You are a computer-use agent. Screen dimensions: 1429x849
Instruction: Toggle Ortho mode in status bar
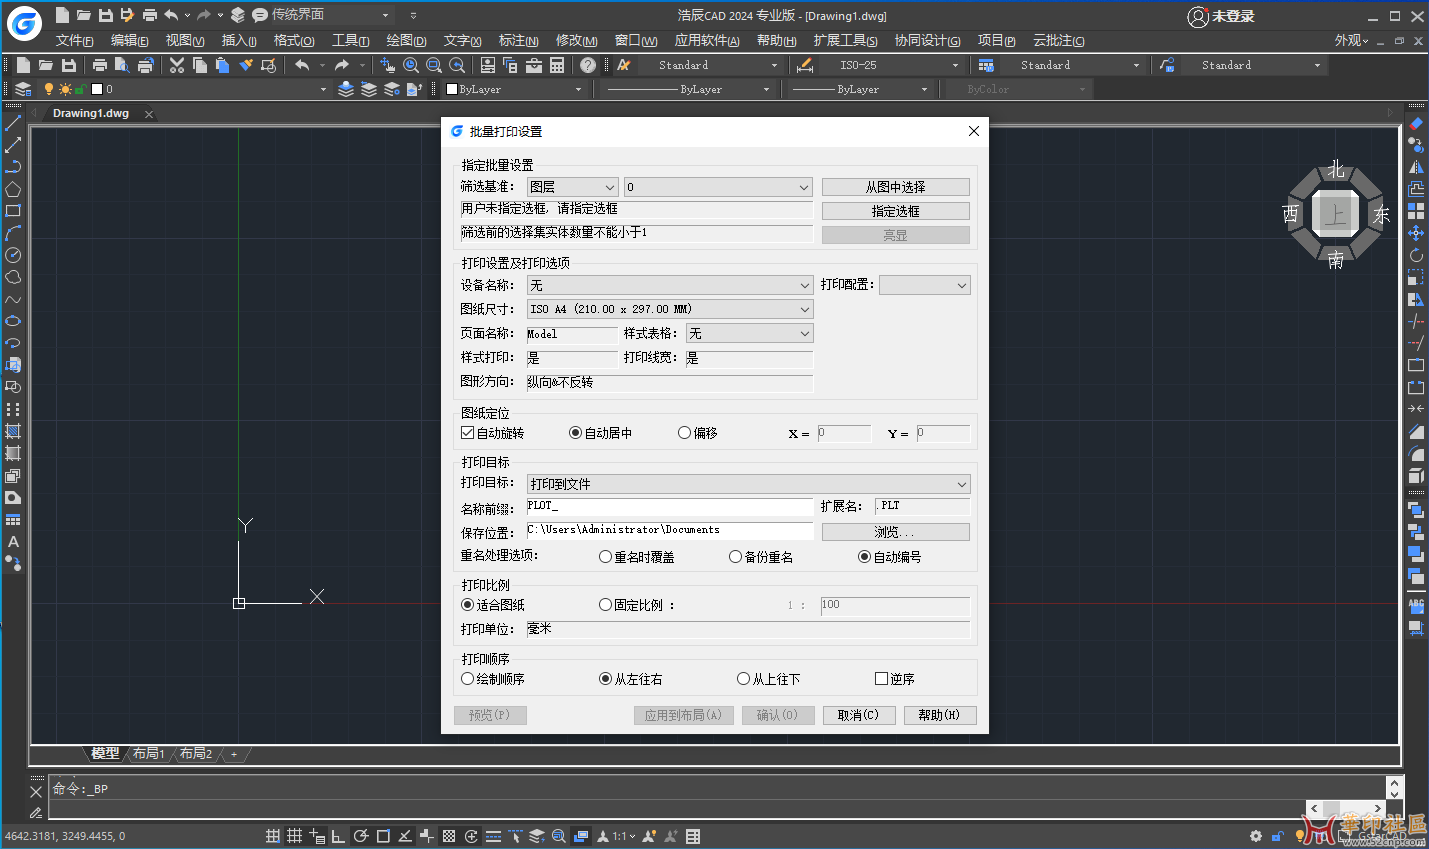338,836
